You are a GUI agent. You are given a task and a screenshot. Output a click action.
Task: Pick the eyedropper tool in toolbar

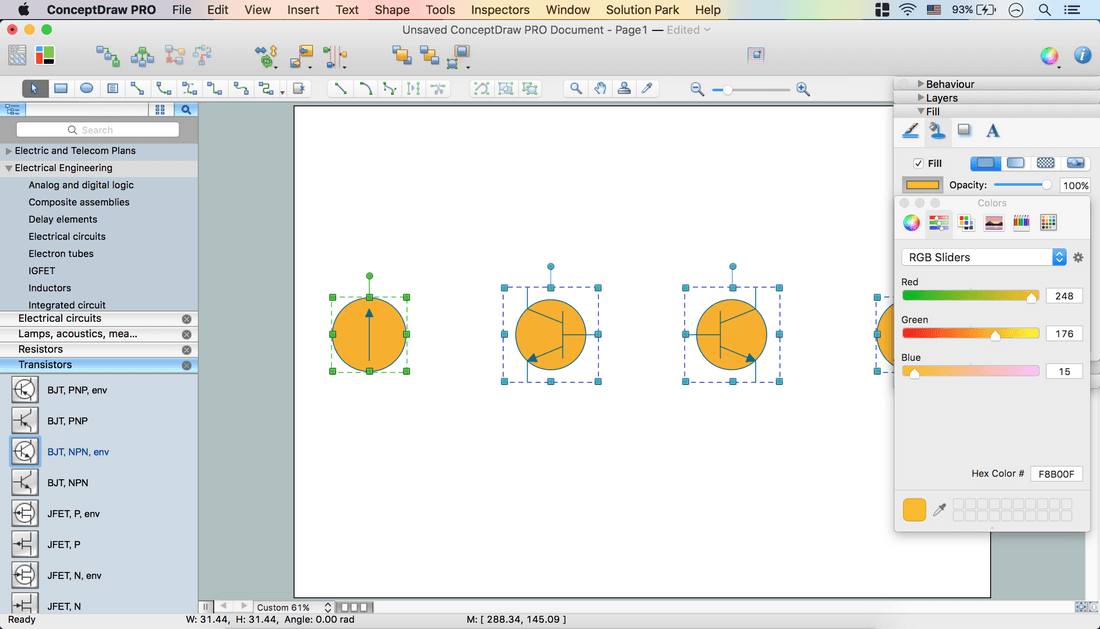click(x=647, y=88)
